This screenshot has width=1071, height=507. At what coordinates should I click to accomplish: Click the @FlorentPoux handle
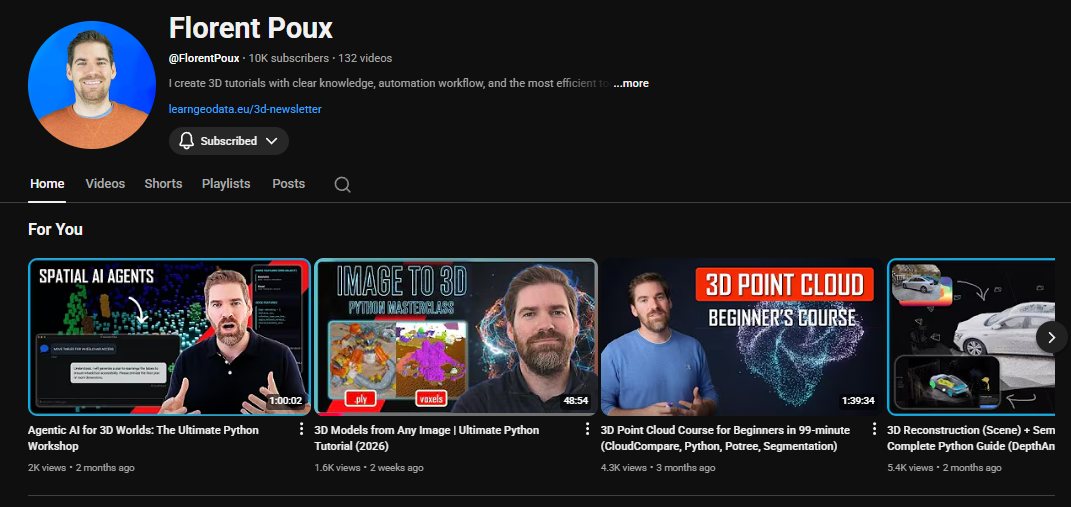click(x=204, y=58)
